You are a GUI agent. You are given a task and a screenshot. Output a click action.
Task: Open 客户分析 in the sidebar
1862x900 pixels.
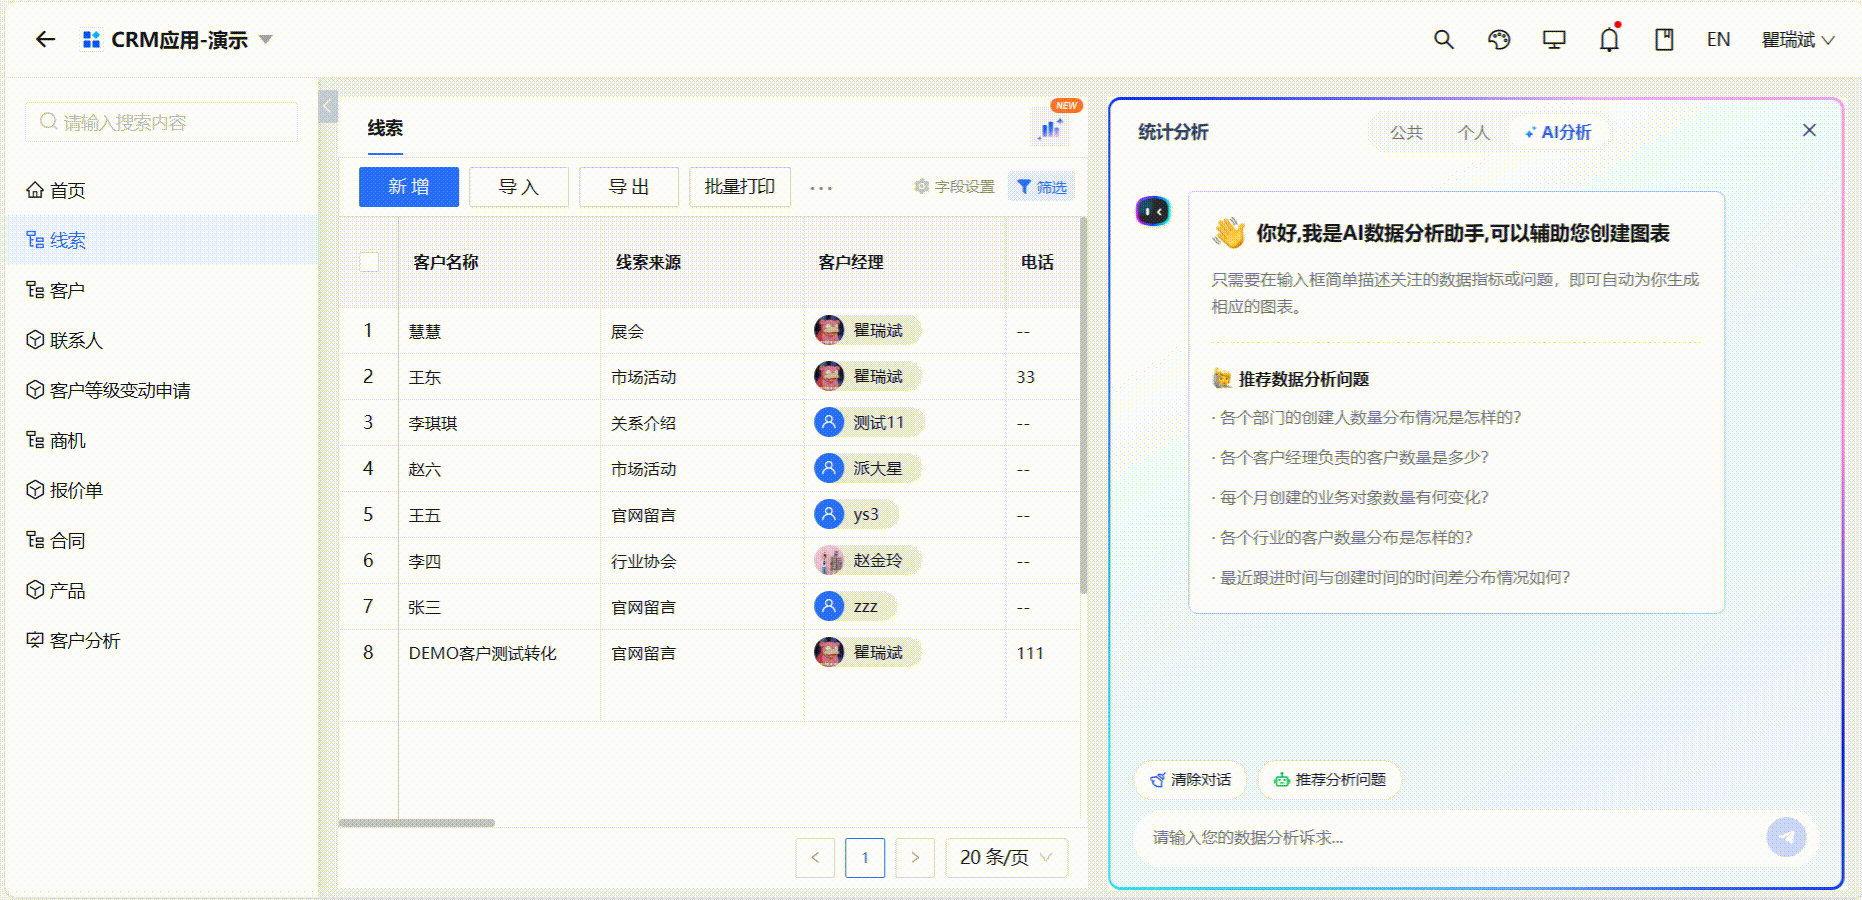coord(84,641)
